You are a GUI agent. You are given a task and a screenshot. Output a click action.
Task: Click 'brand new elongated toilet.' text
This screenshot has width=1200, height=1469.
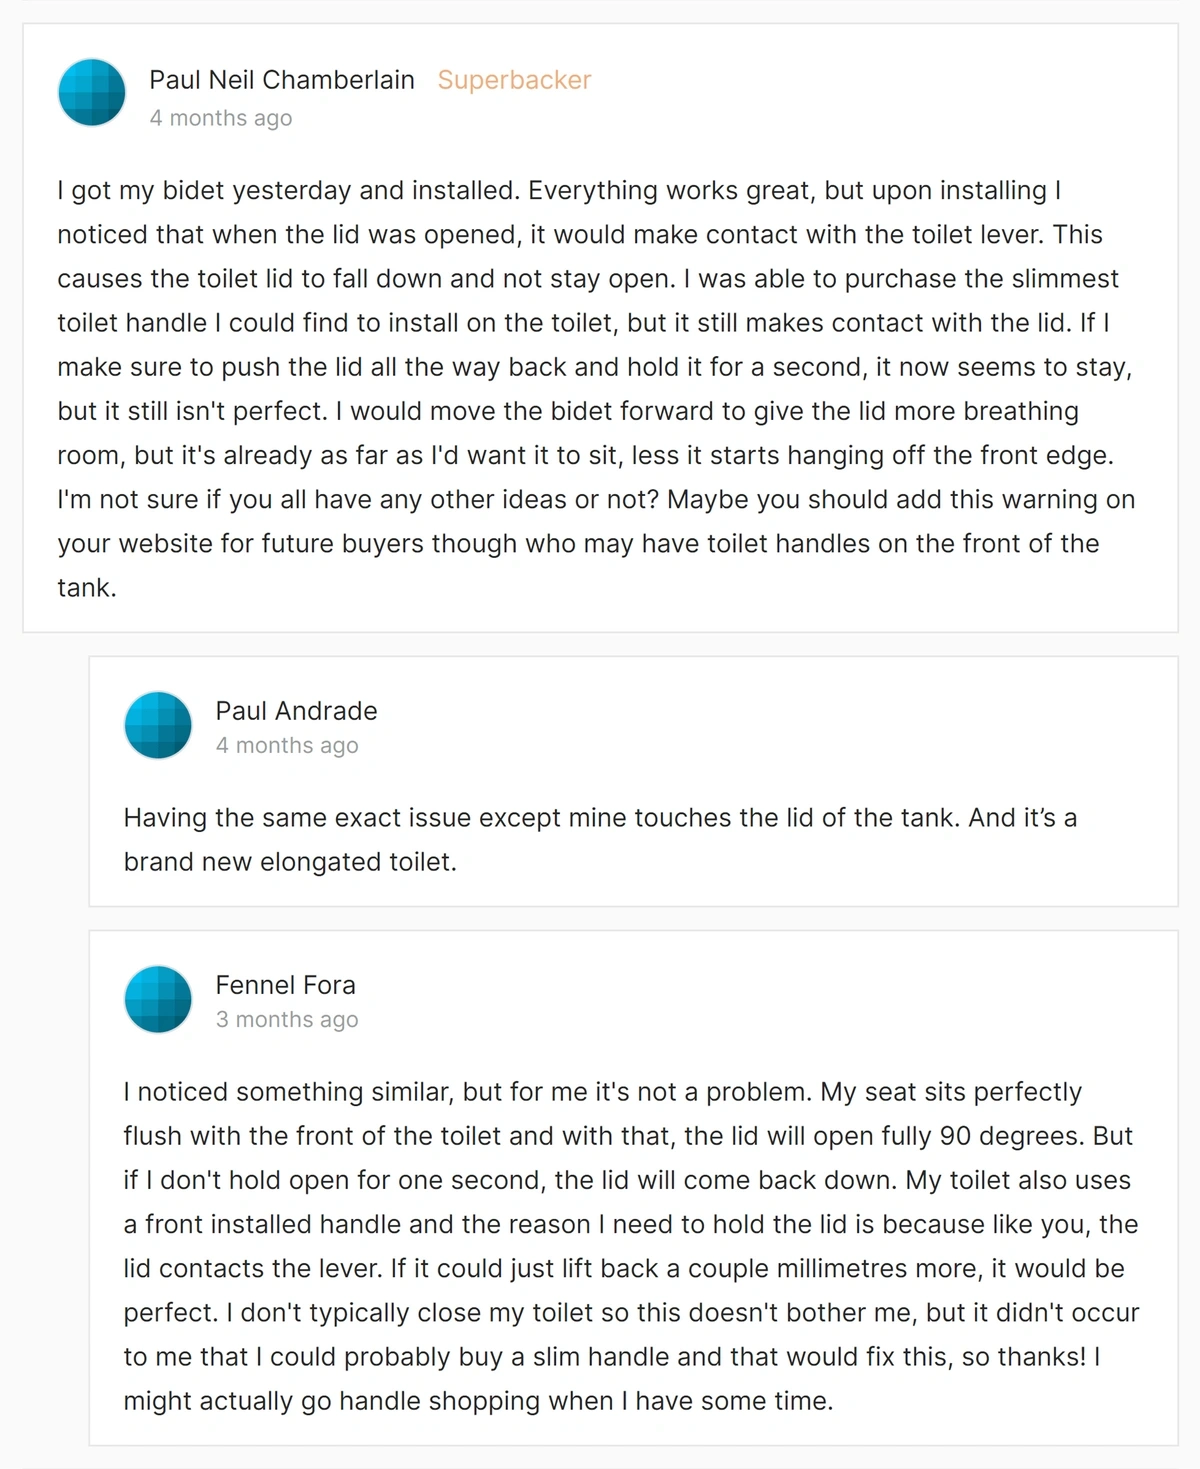point(290,862)
